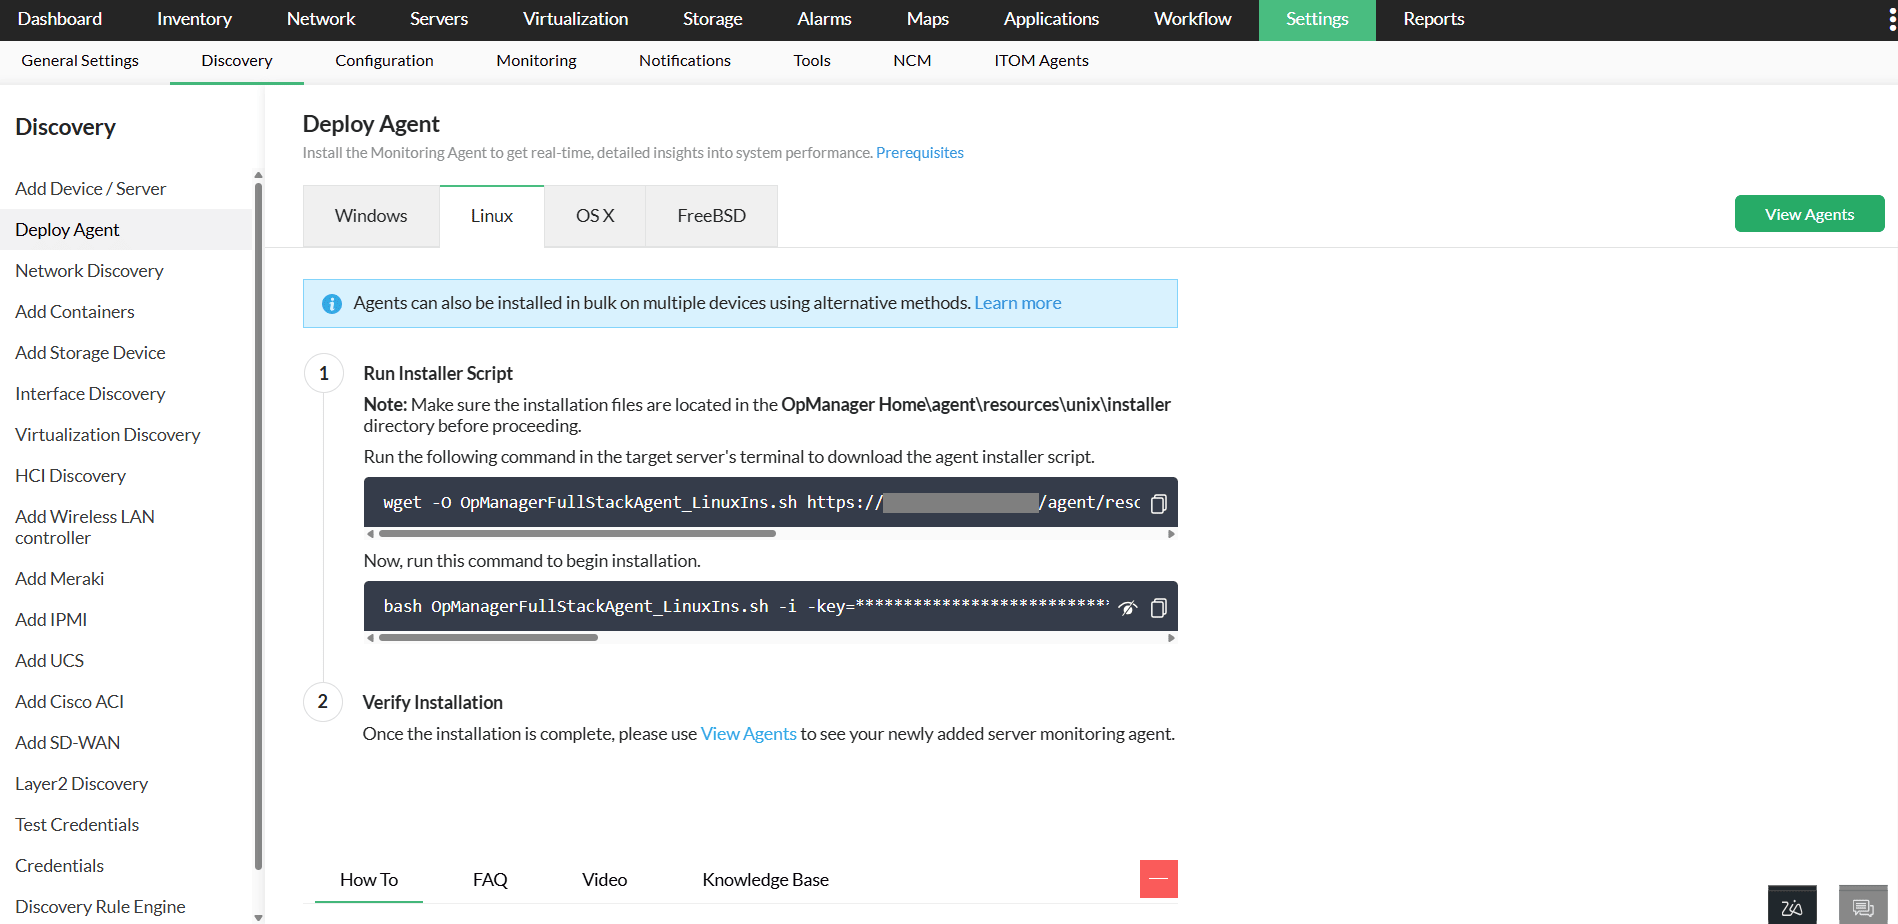This screenshot has width=1898, height=924.
Task: Click the wget command horizontal scrollbar thumb
Action: pos(577,534)
